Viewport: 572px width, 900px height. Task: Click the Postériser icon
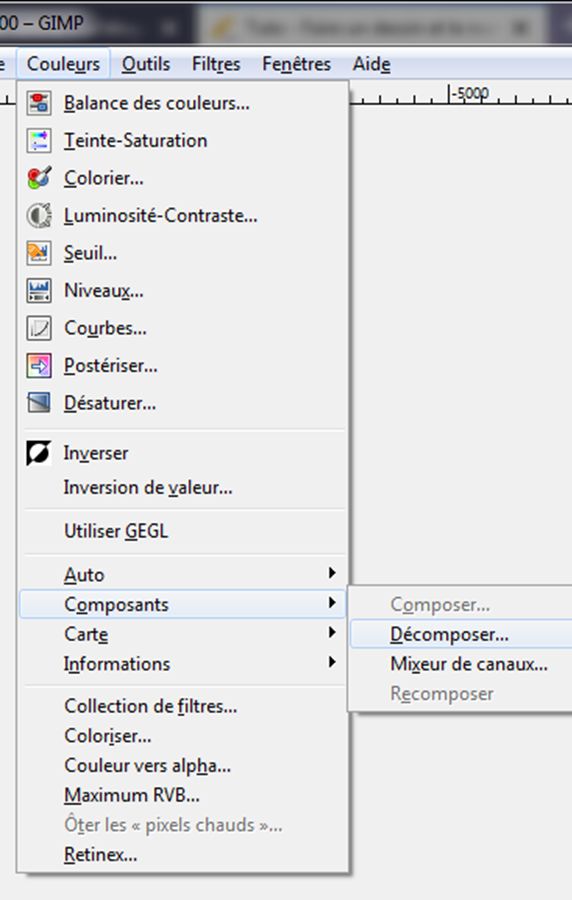pyautogui.click(x=38, y=366)
